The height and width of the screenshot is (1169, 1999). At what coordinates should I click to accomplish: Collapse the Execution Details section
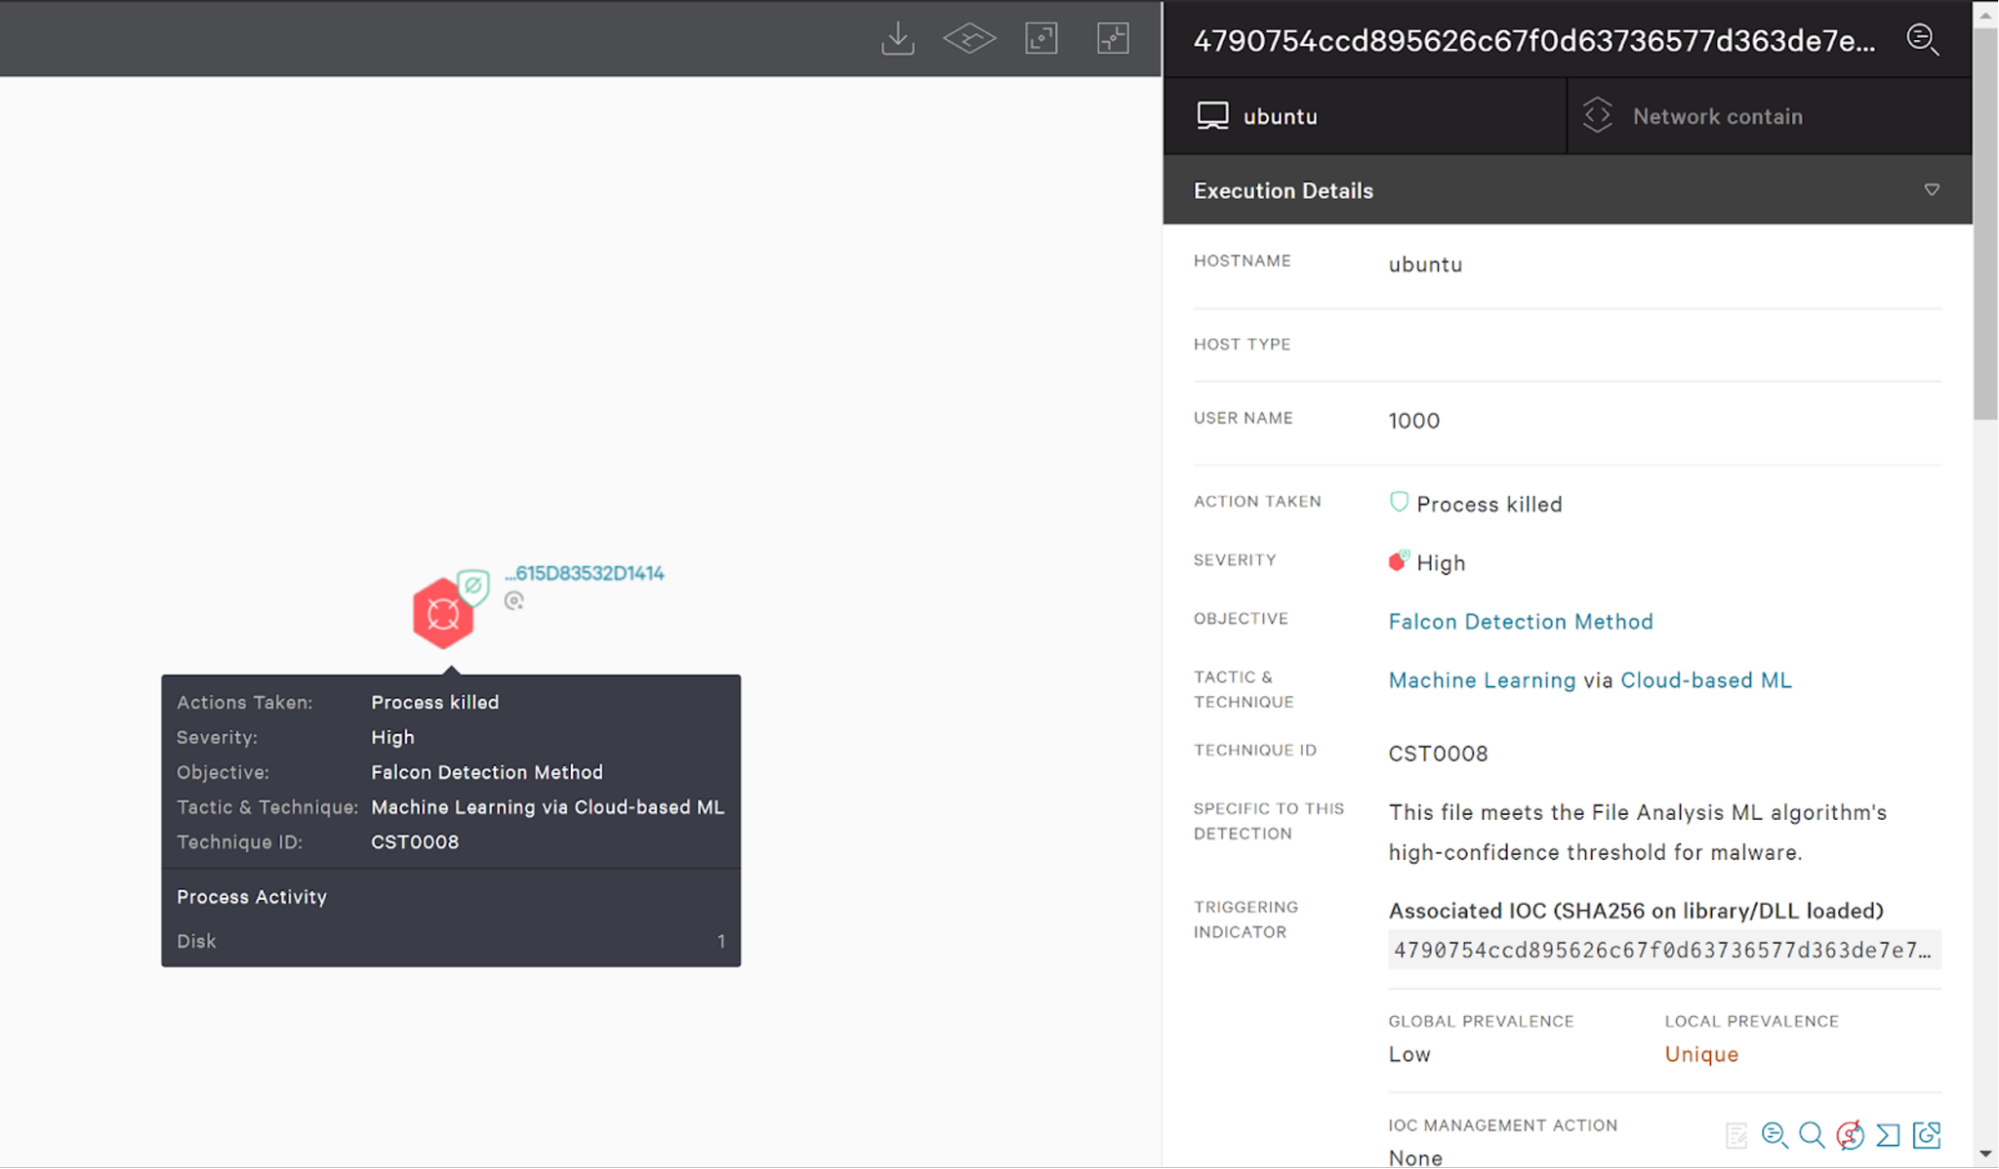pos(1931,190)
